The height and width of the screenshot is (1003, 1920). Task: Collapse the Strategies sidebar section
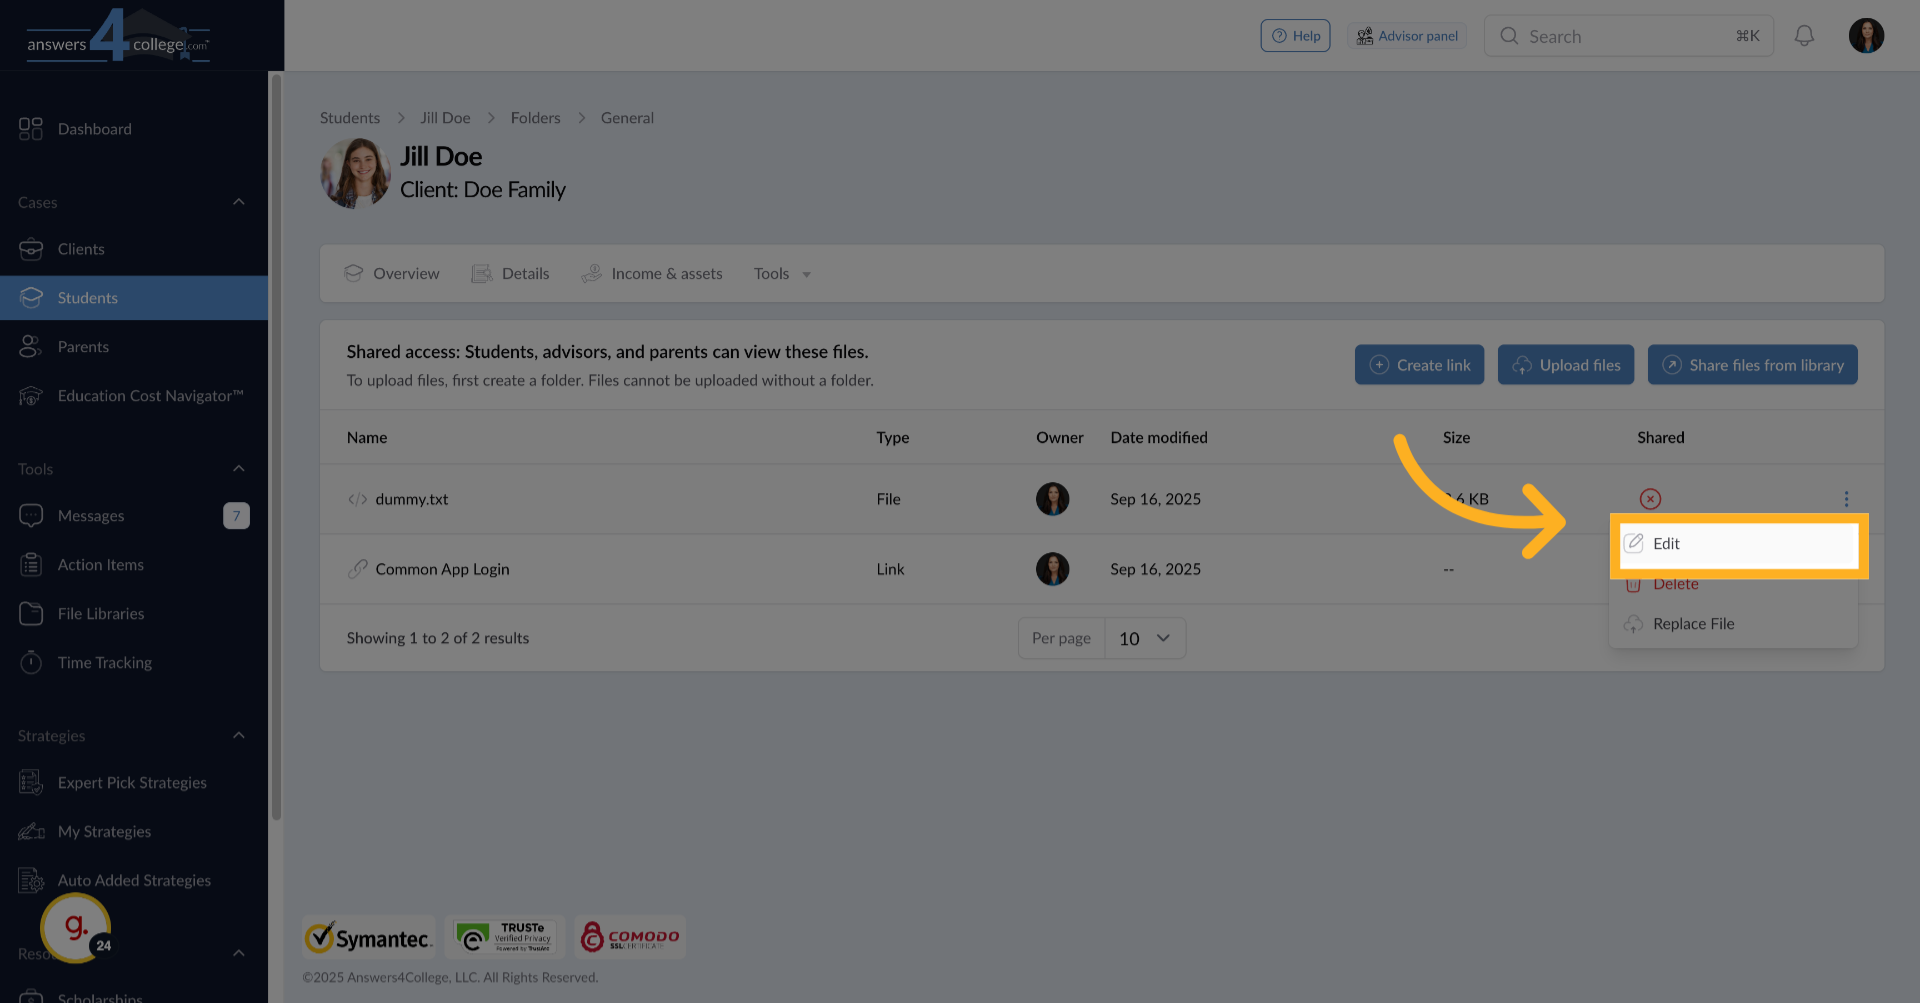(x=239, y=736)
